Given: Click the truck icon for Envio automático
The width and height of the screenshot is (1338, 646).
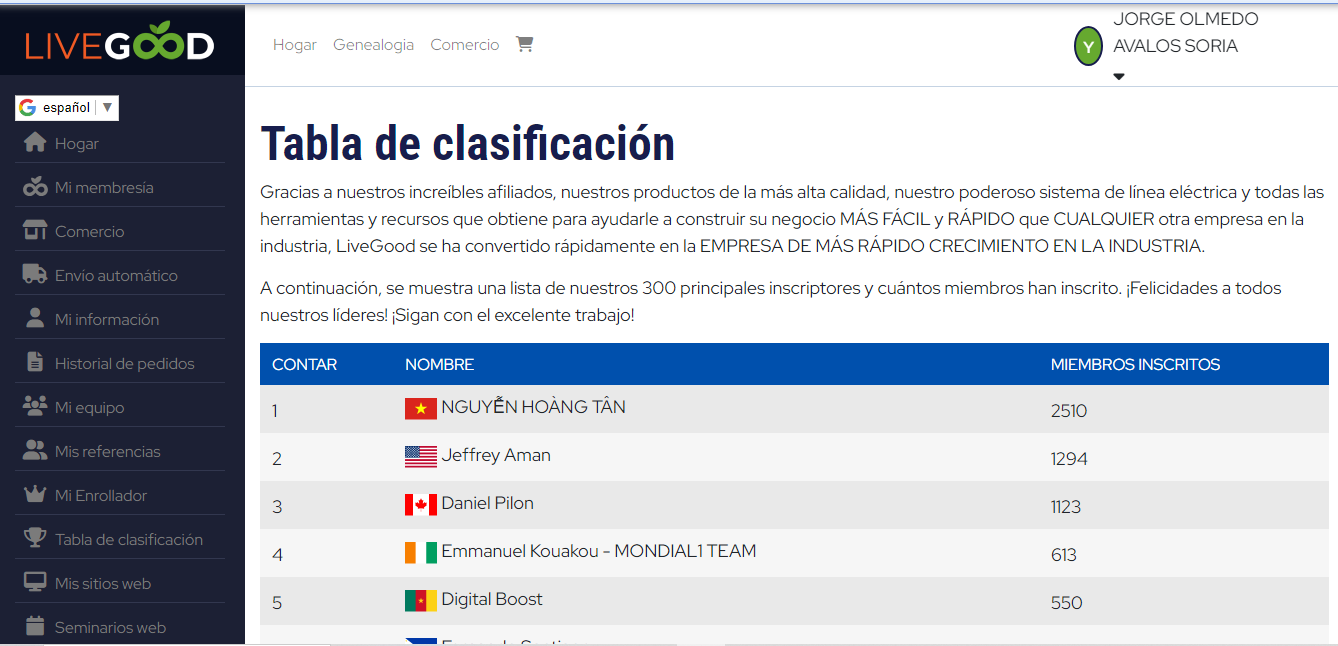Looking at the screenshot, I should tap(35, 275).
